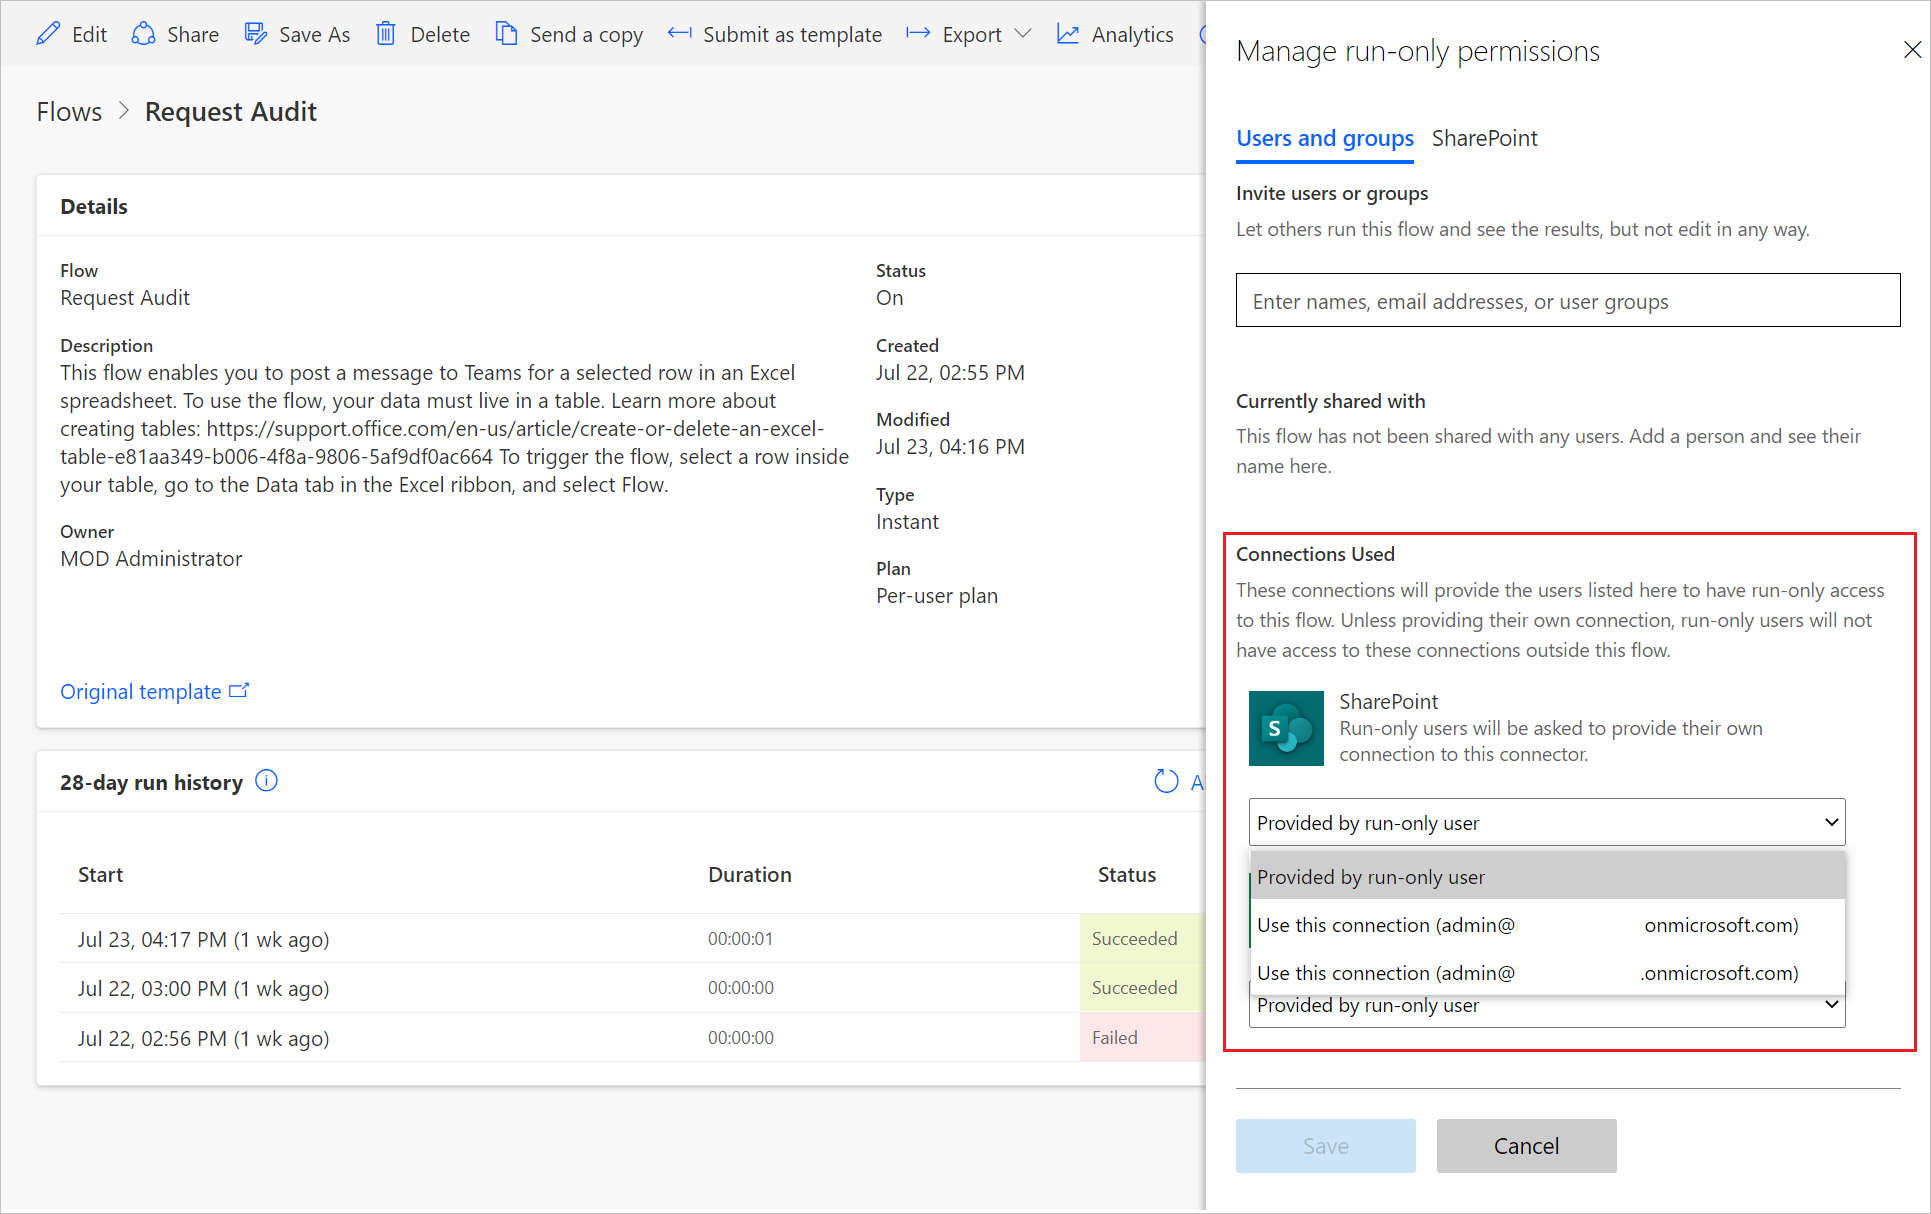
Task: Open the connections dropdown menu
Action: click(x=1546, y=822)
